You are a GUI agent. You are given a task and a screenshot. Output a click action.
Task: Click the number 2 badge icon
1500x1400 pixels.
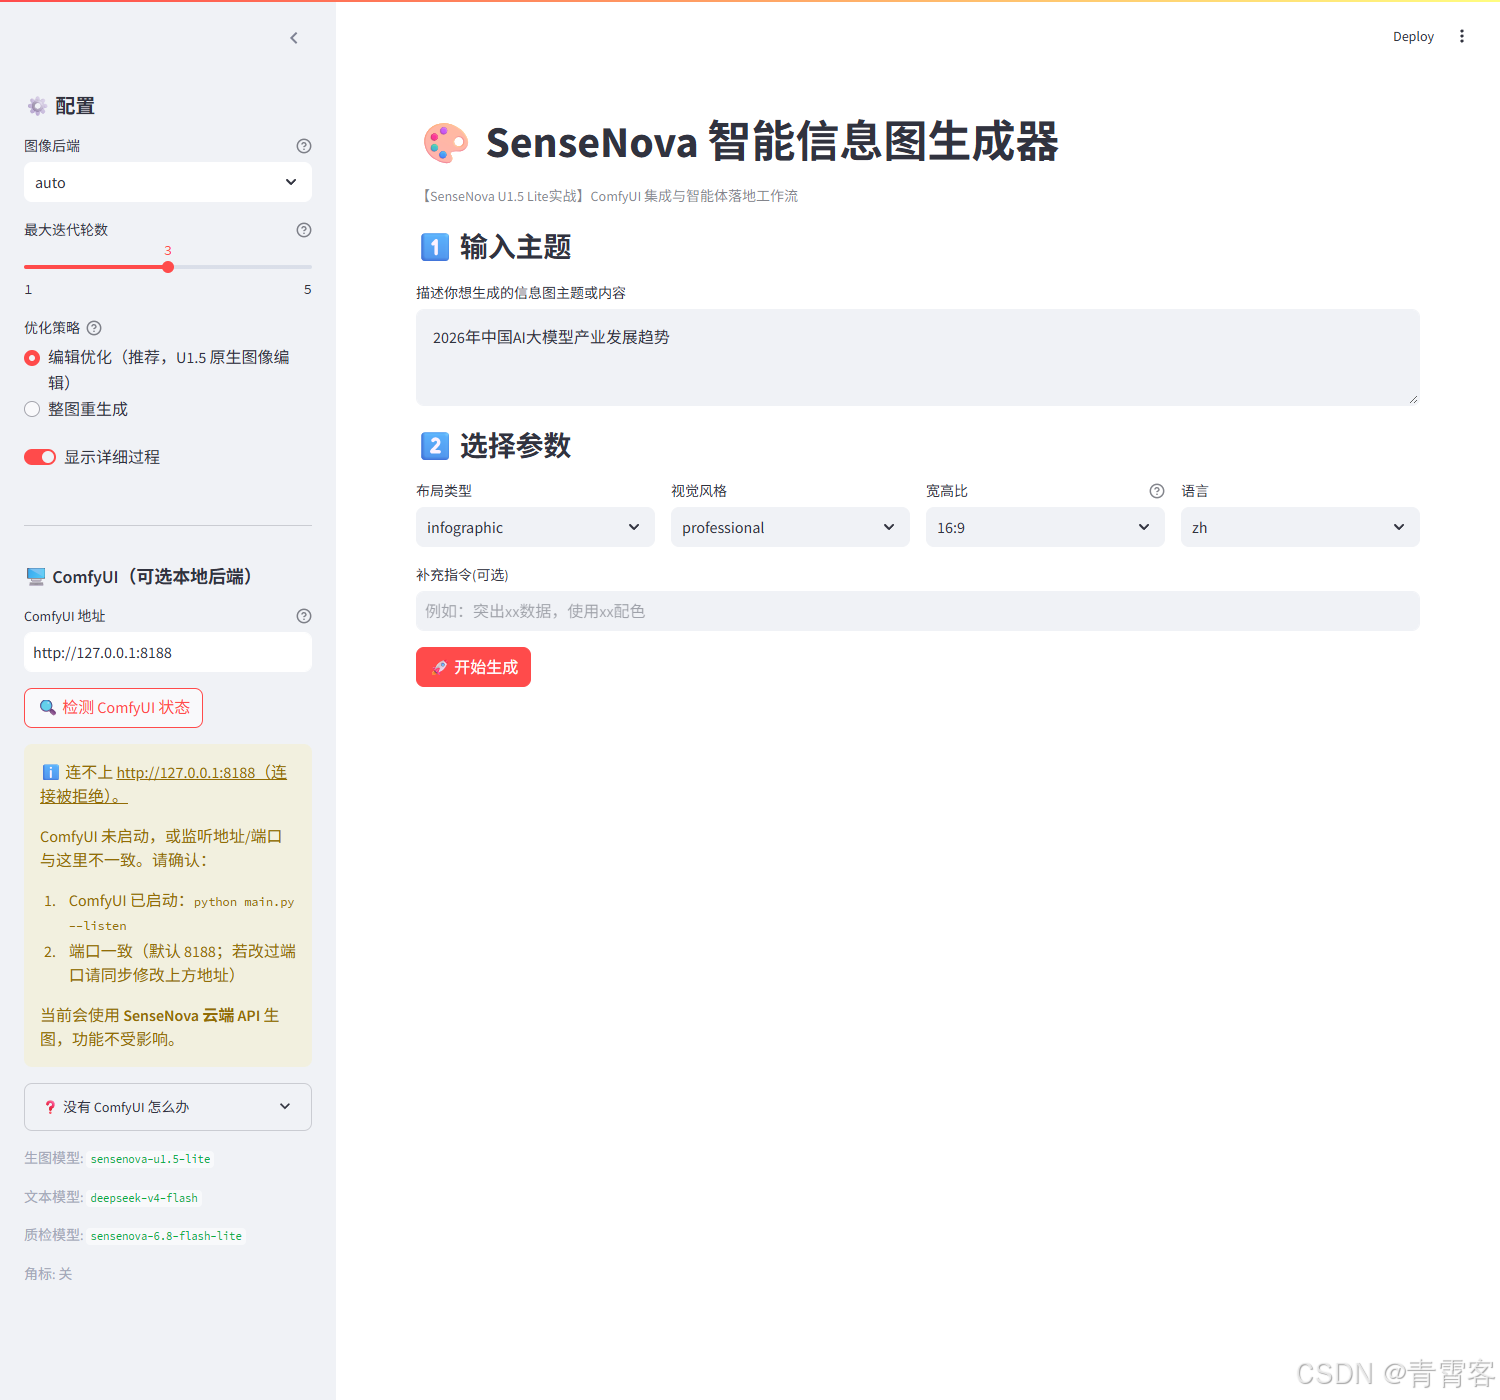pyautogui.click(x=435, y=446)
